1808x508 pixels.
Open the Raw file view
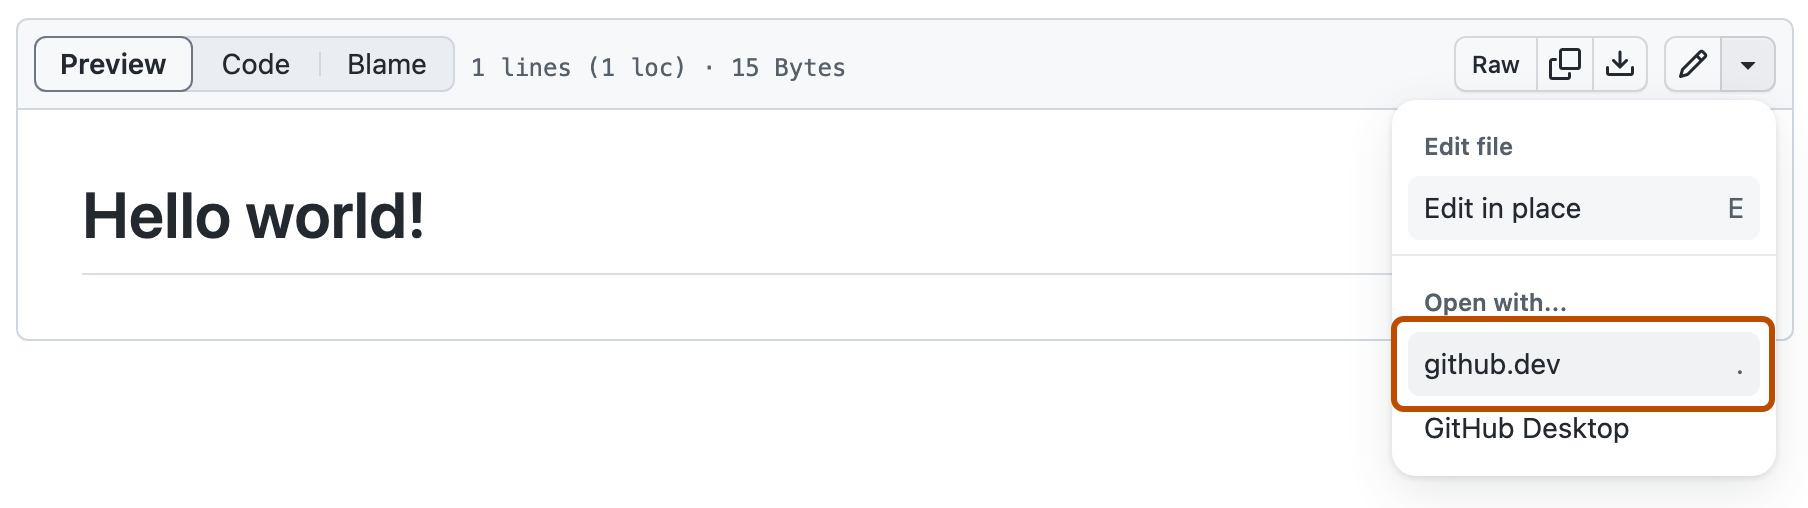click(x=1495, y=65)
